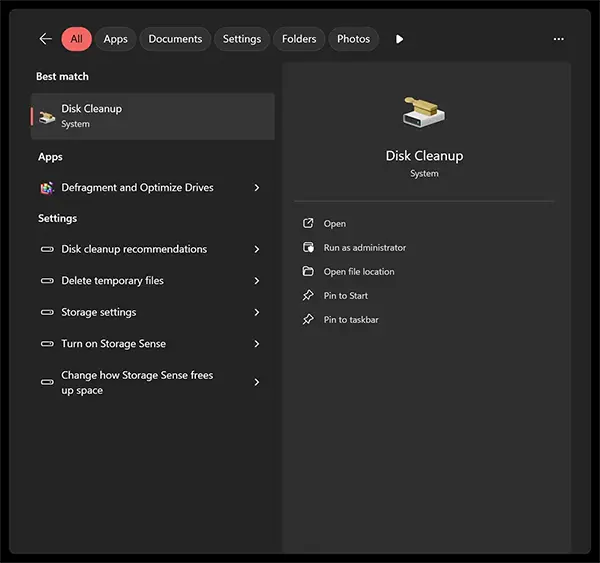Click Open in the Disk Cleanup panel
The width and height of the screenshot is (600, 563).
pyautogui.click(x=334, y=224)
